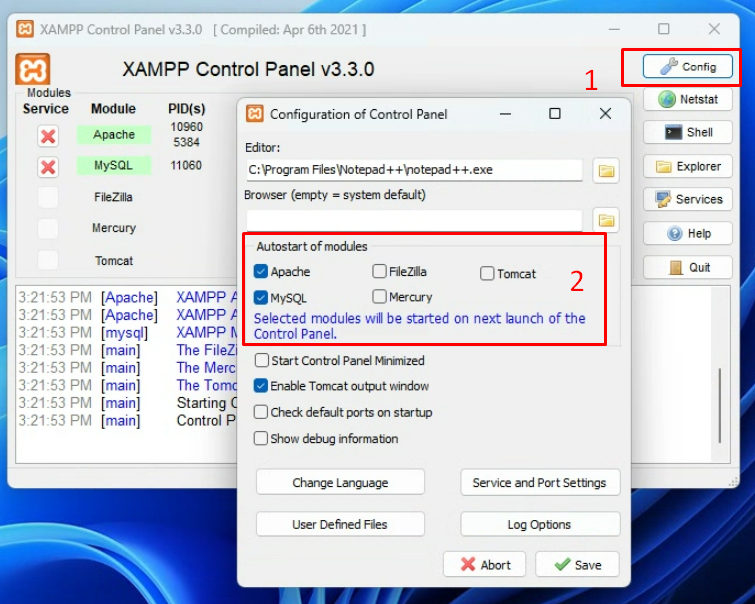Click the Browser path input field
This screenshot has width=755, height=604.
(414, 220)
